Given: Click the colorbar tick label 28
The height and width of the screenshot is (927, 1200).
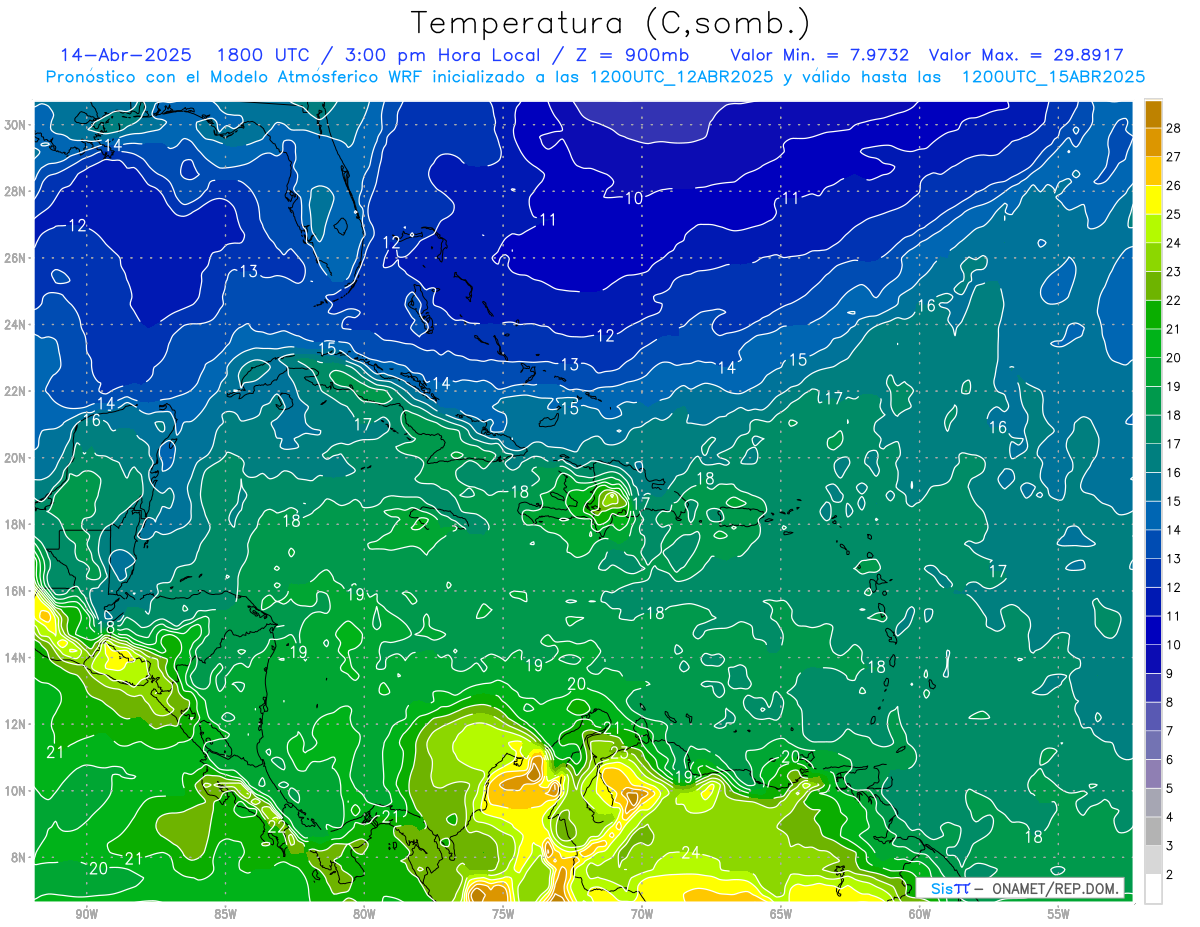Looking at the screenshot, I should coord(1175,128).
